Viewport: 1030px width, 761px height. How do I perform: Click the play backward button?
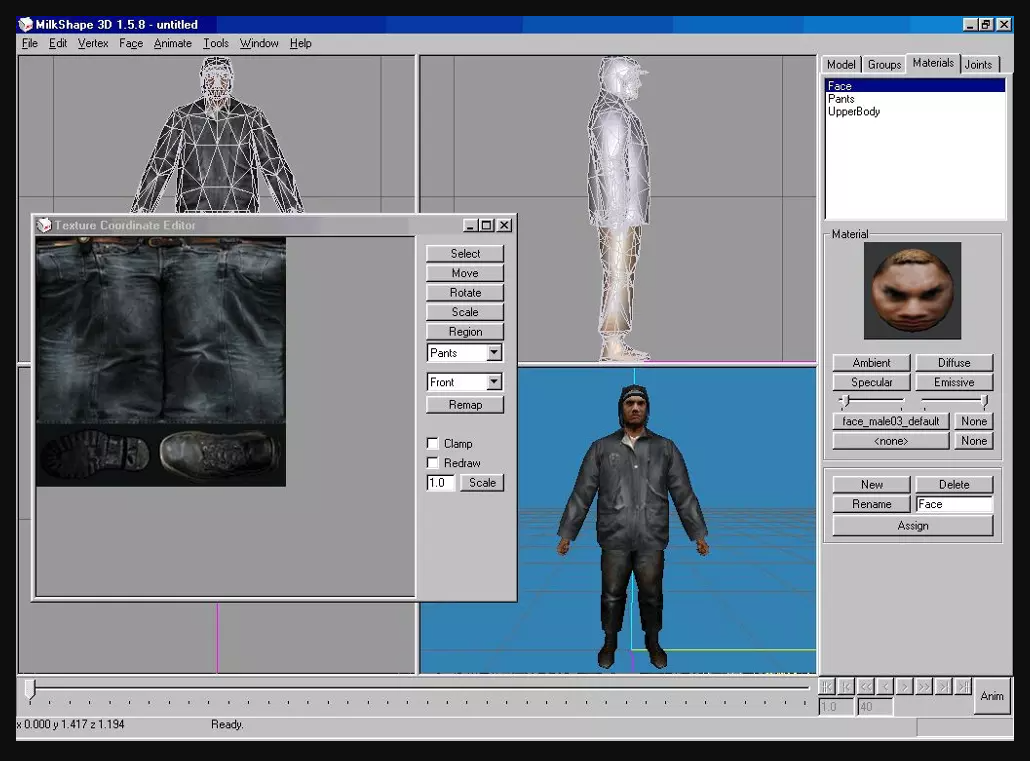click(885, 686)
